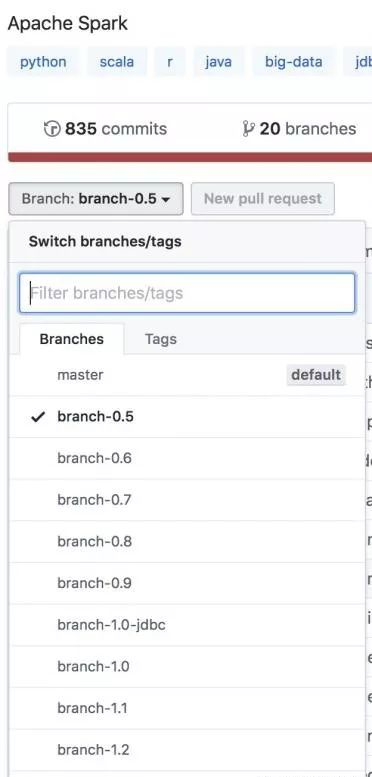Focus the Filter branches/tags input
372x777 pixels.
(x=187, y=293)
